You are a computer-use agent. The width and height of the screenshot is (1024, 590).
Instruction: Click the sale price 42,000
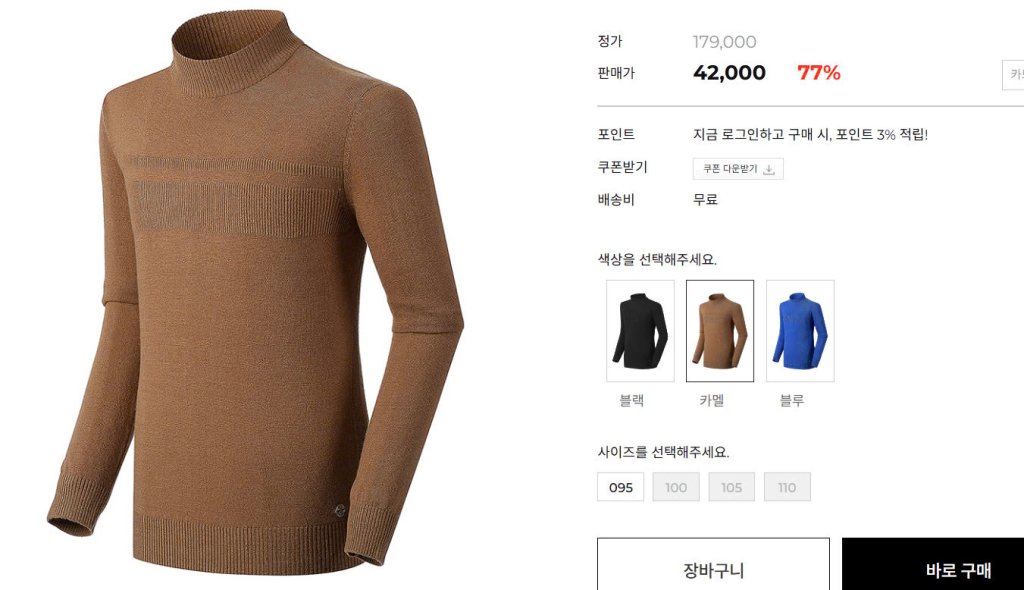coord(729,73)
